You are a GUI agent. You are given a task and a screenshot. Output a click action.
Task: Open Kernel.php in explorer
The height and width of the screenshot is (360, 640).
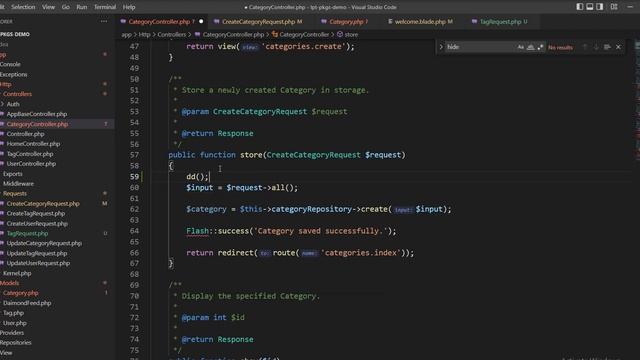[17, 273]
